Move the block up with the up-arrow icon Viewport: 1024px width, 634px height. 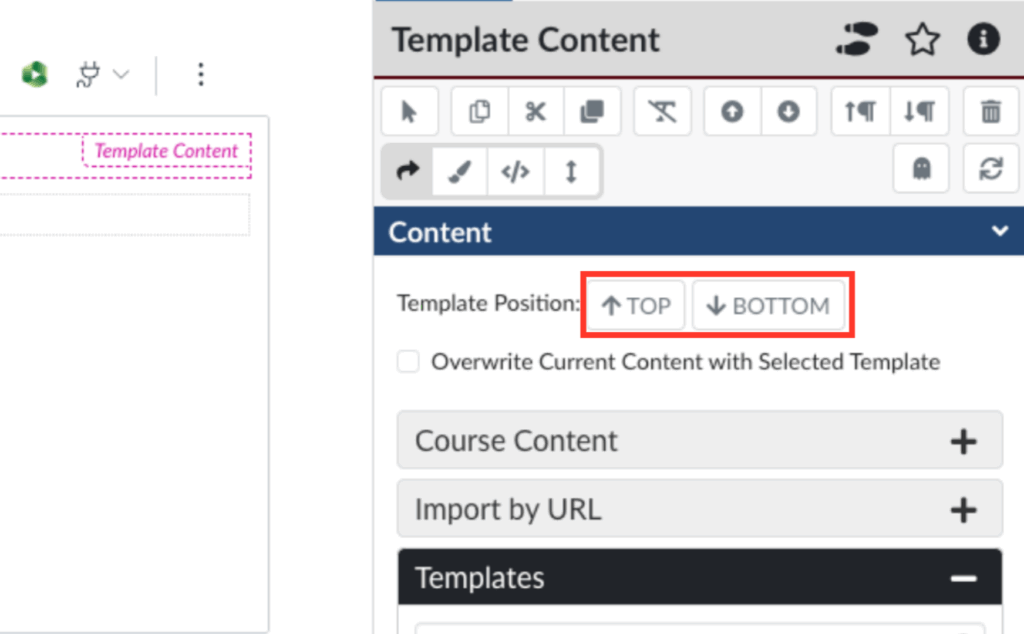[731, 111]
